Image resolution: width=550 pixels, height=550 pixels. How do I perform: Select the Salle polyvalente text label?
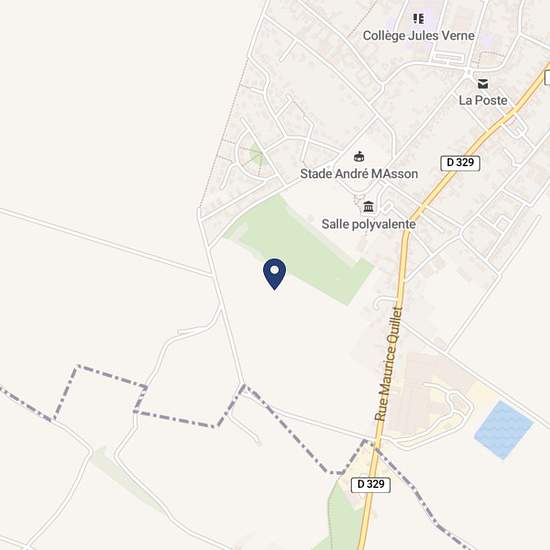368,224
